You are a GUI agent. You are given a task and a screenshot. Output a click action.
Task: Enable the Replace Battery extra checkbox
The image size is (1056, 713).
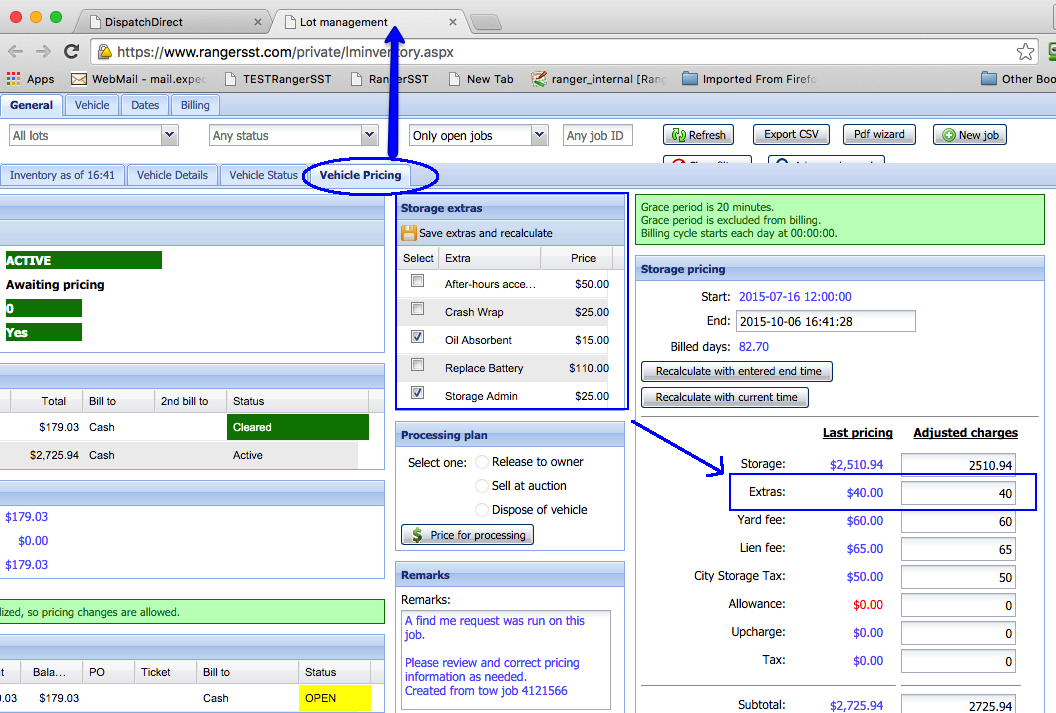tap(418, 366)
